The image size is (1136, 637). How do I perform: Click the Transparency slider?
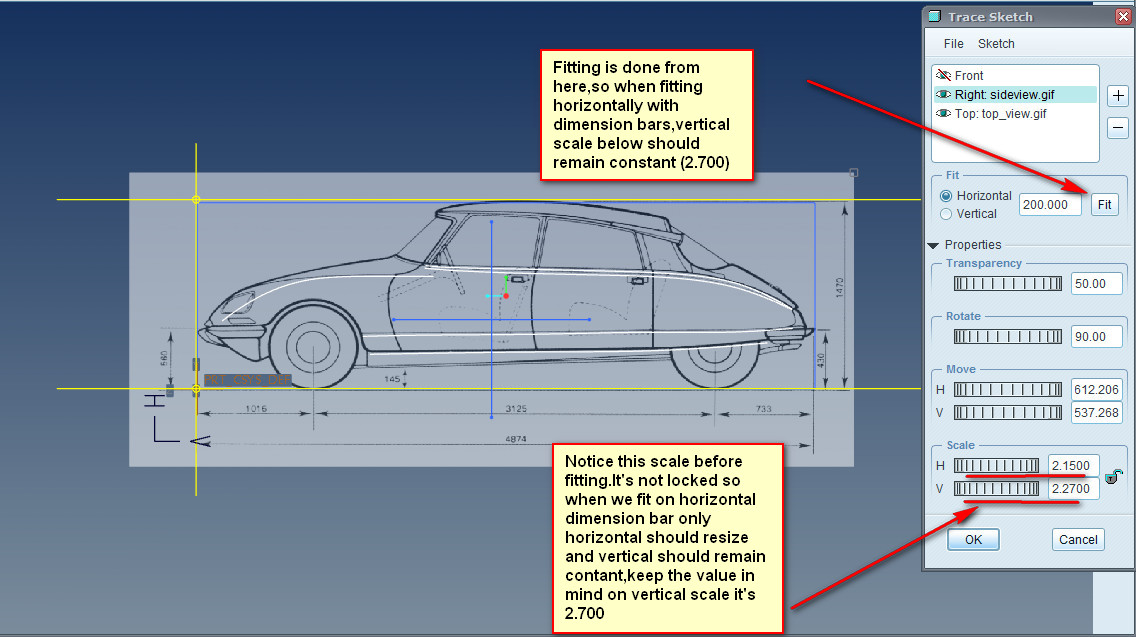pos(1008,283)
